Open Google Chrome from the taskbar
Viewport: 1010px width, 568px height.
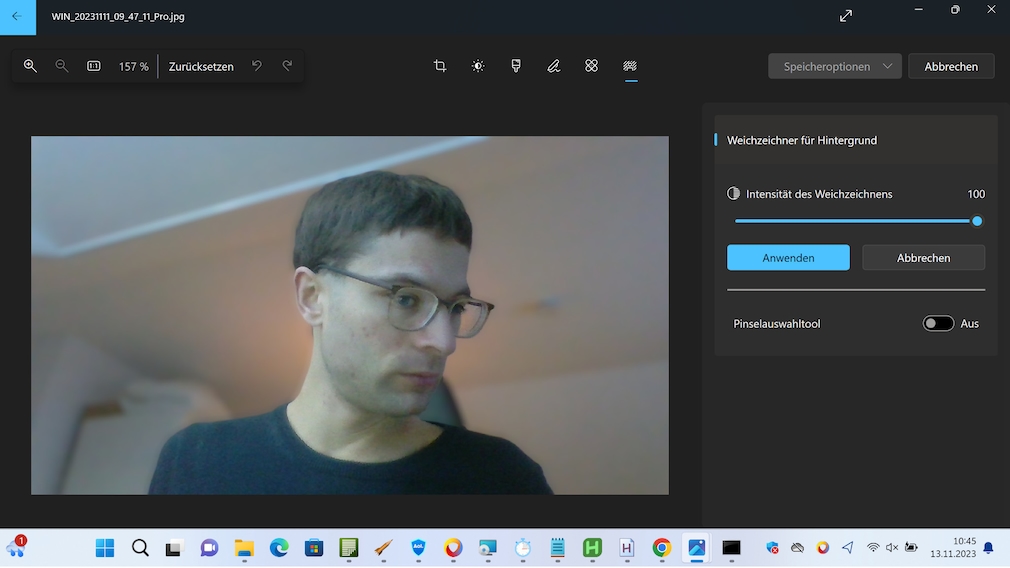coord(662,548)
